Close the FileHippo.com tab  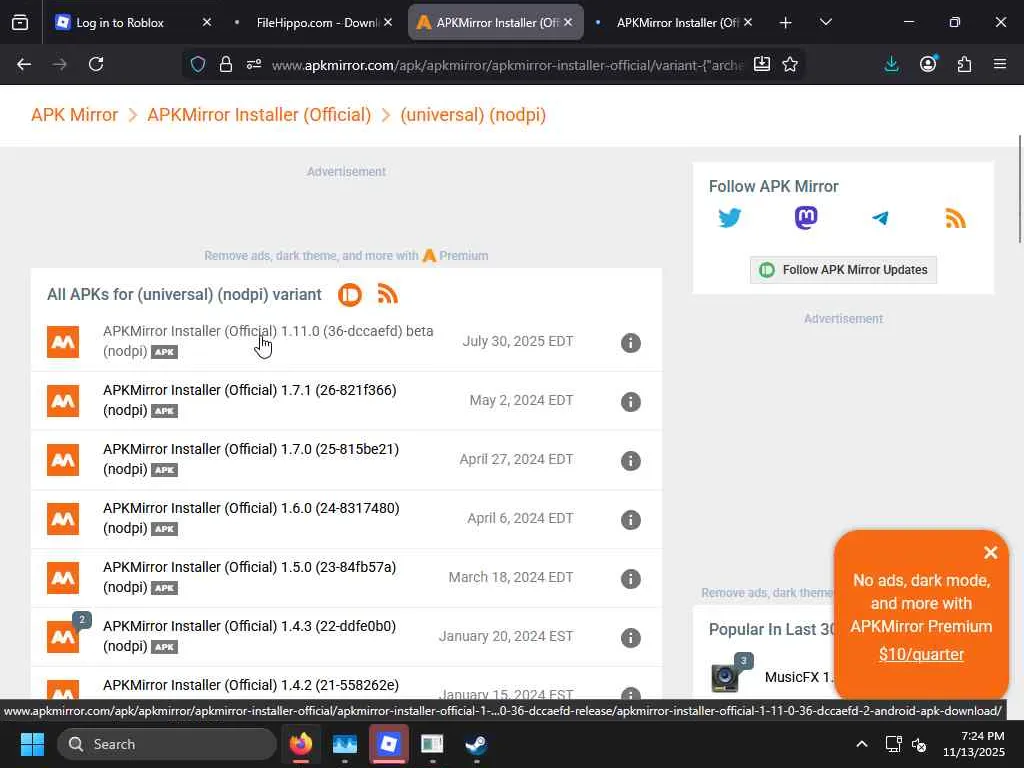[388, 22]
